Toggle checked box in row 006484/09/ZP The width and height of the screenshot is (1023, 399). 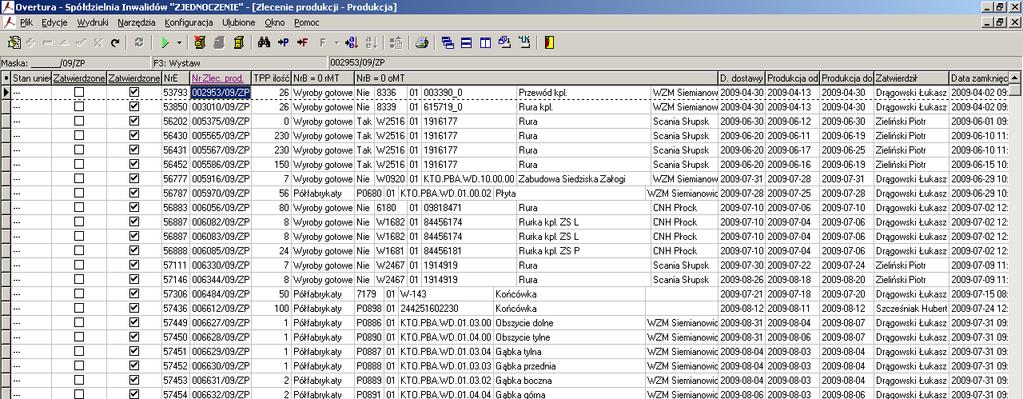click(x=134, y=293)
